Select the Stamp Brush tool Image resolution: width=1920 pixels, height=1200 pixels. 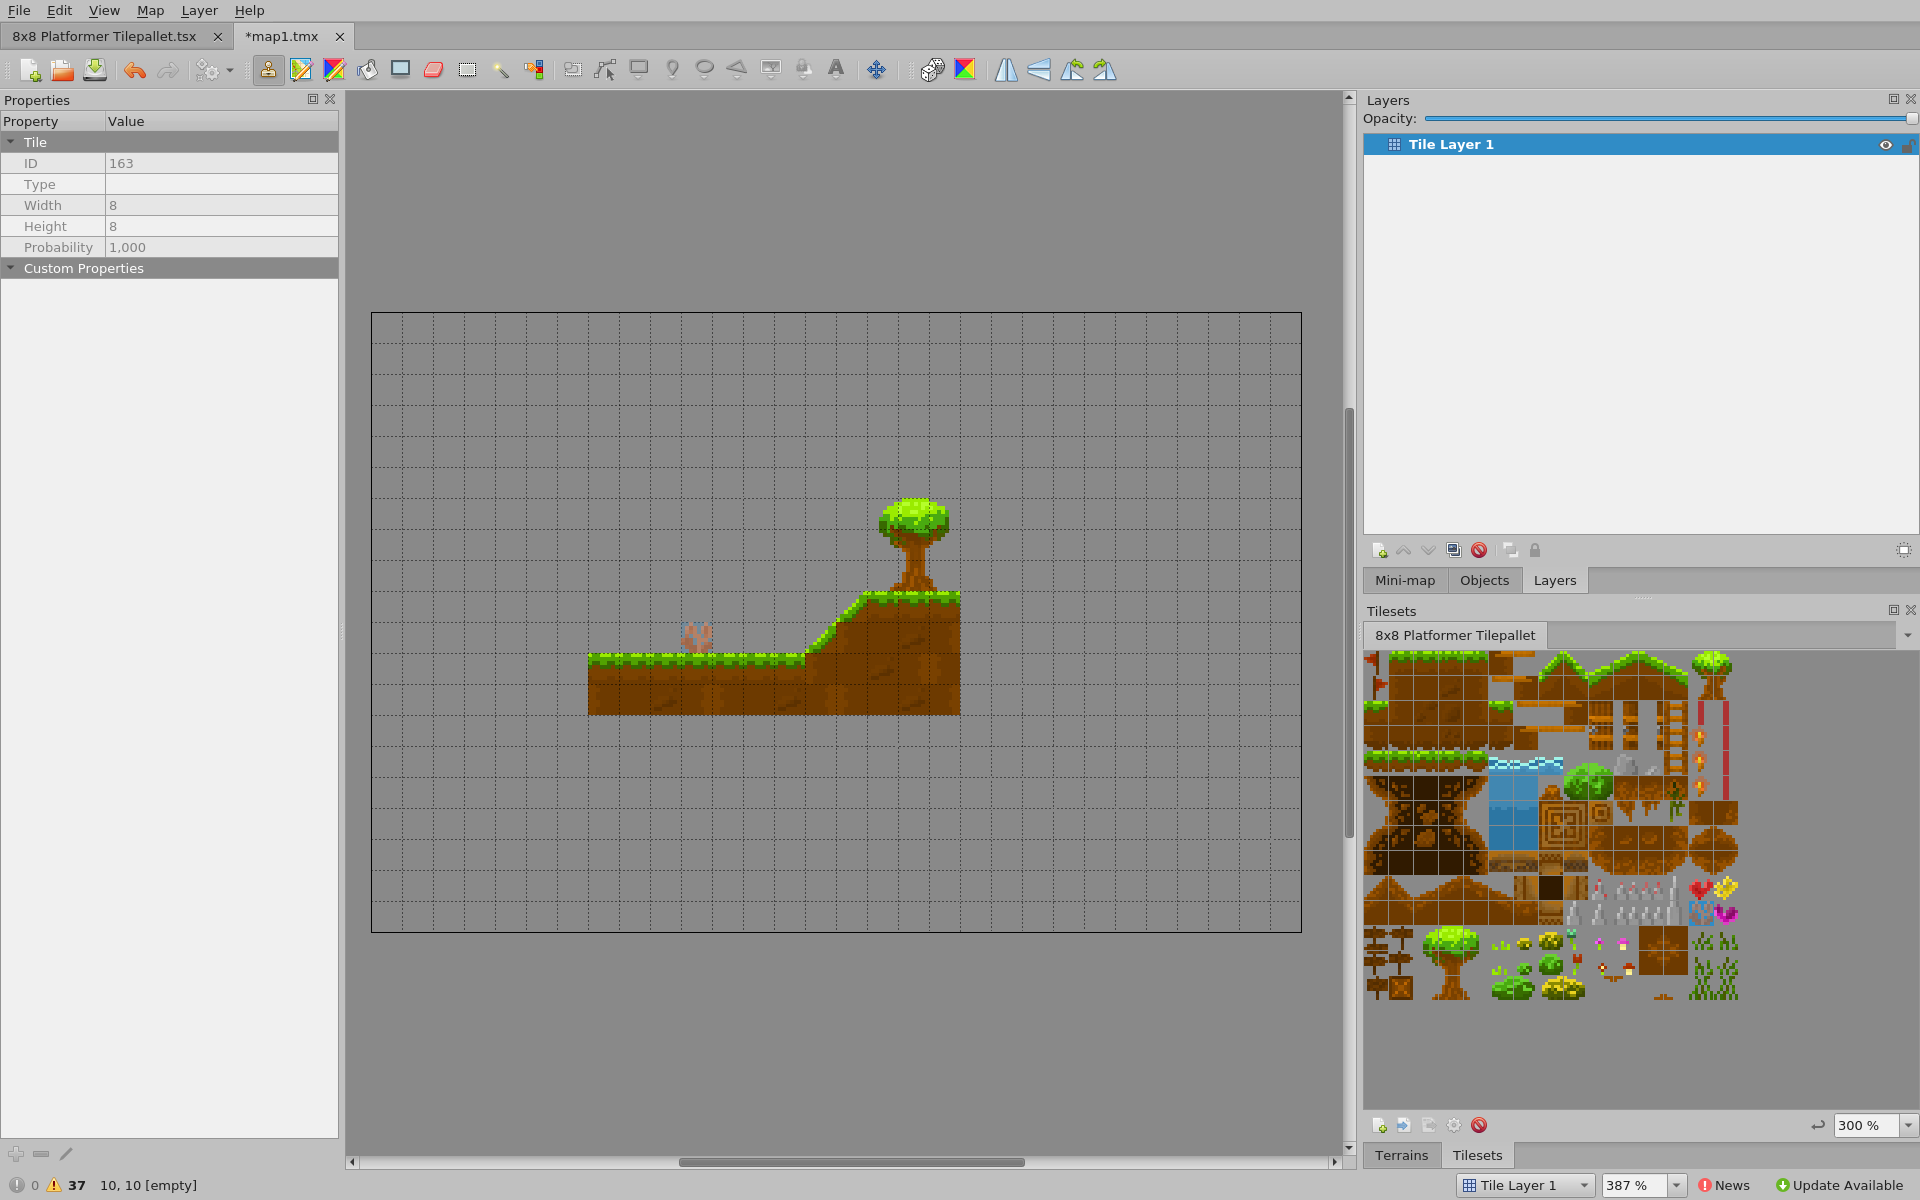268,70
